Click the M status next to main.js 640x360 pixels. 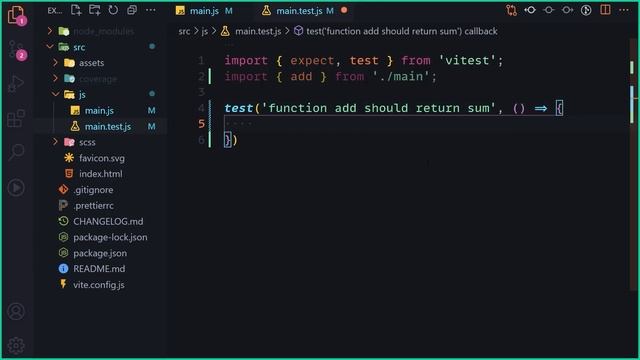click(x=151, y=111)
